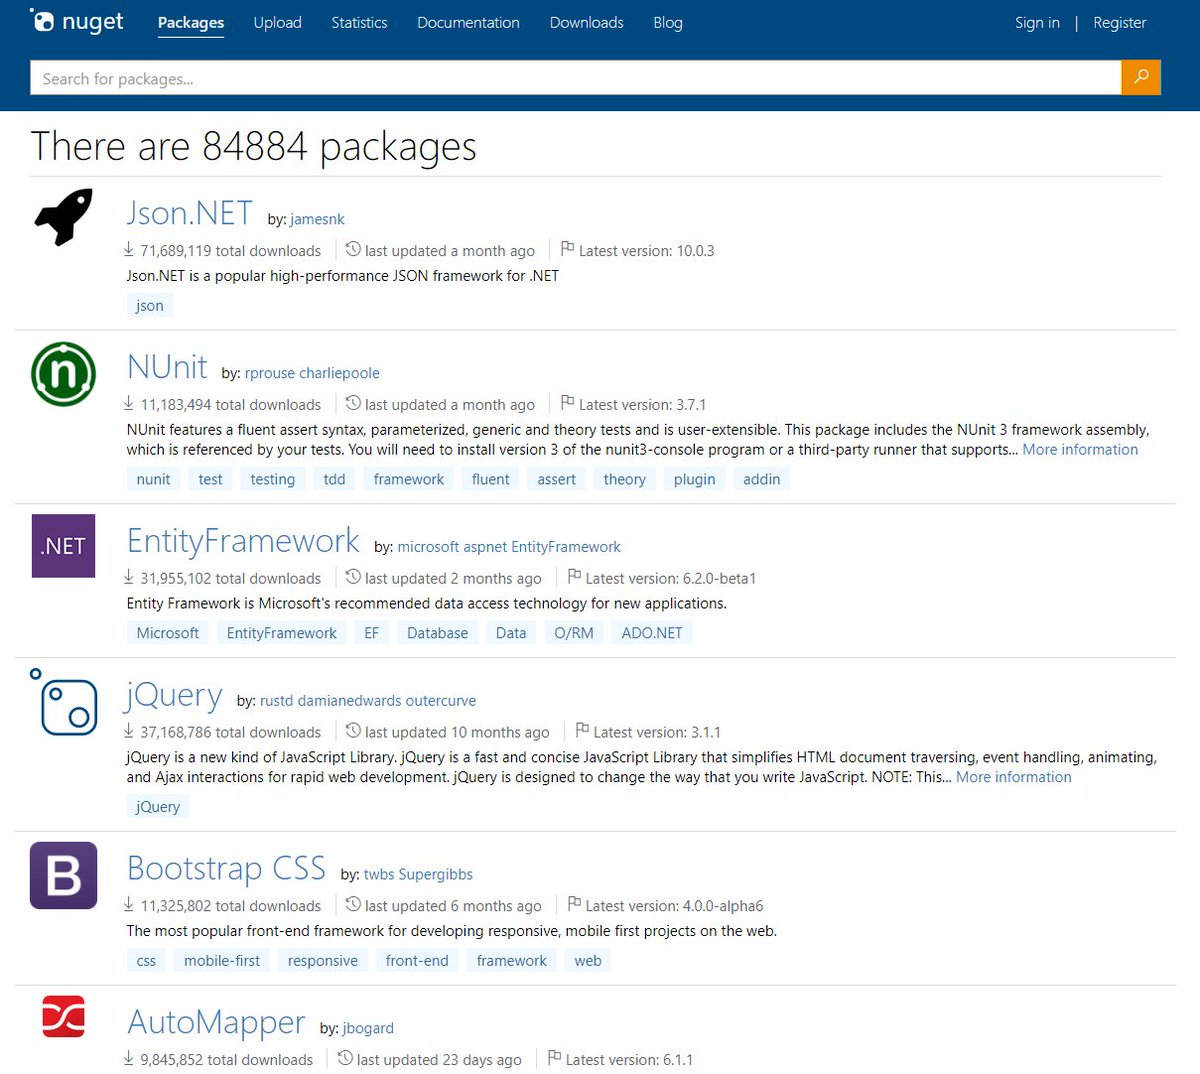
Task: Click the mobile-first tag
Action: tap(222, 961)
